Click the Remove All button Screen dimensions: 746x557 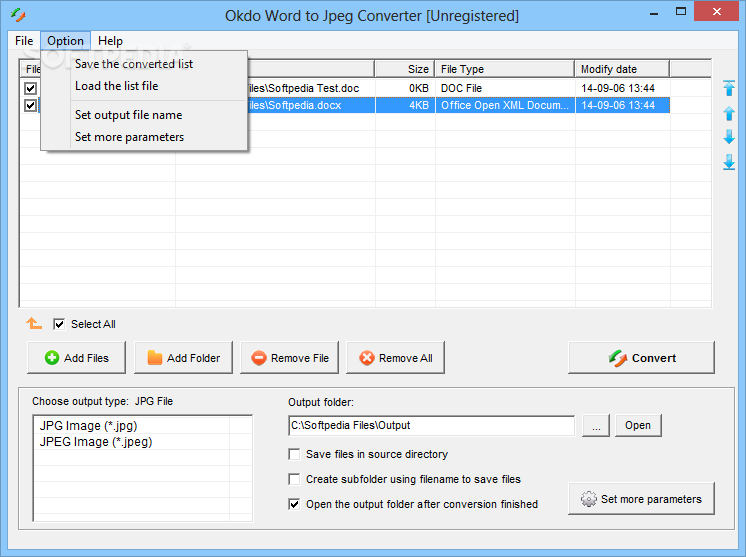pos(395,358)
